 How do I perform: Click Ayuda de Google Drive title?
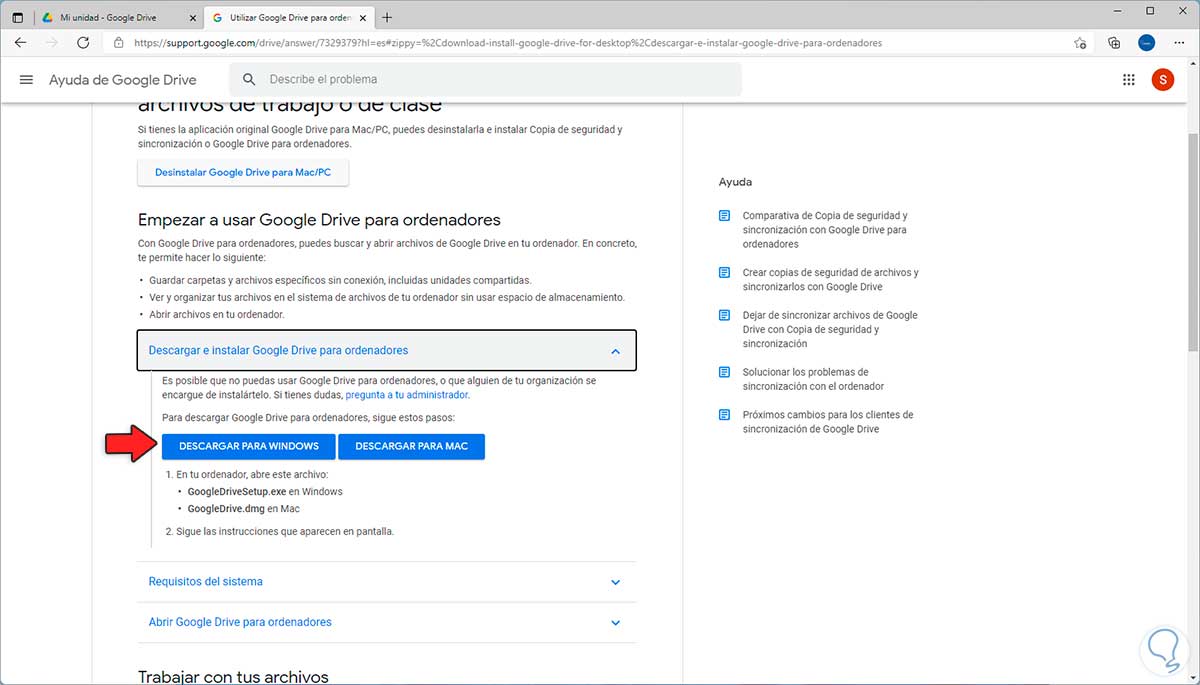tap(123, 80)
